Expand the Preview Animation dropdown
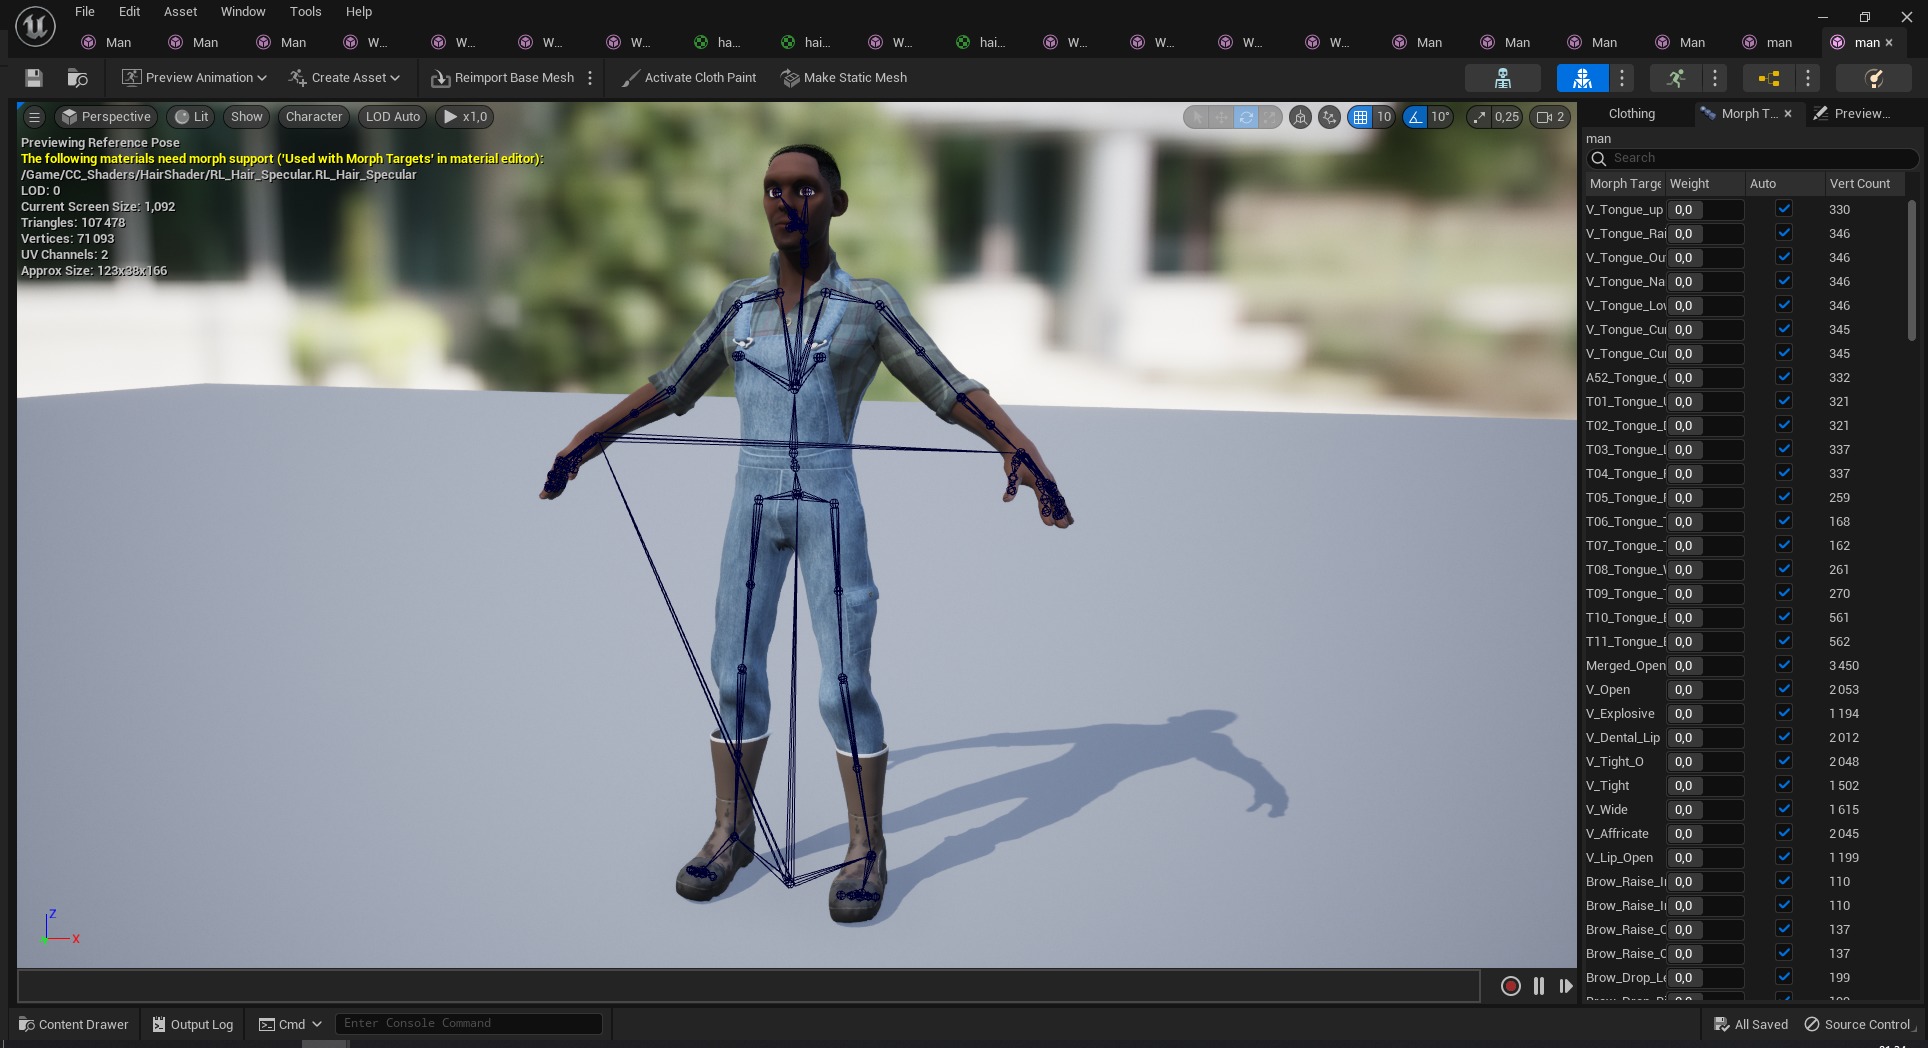This screenshot has height=1048, width=1928. pos(194,78)
